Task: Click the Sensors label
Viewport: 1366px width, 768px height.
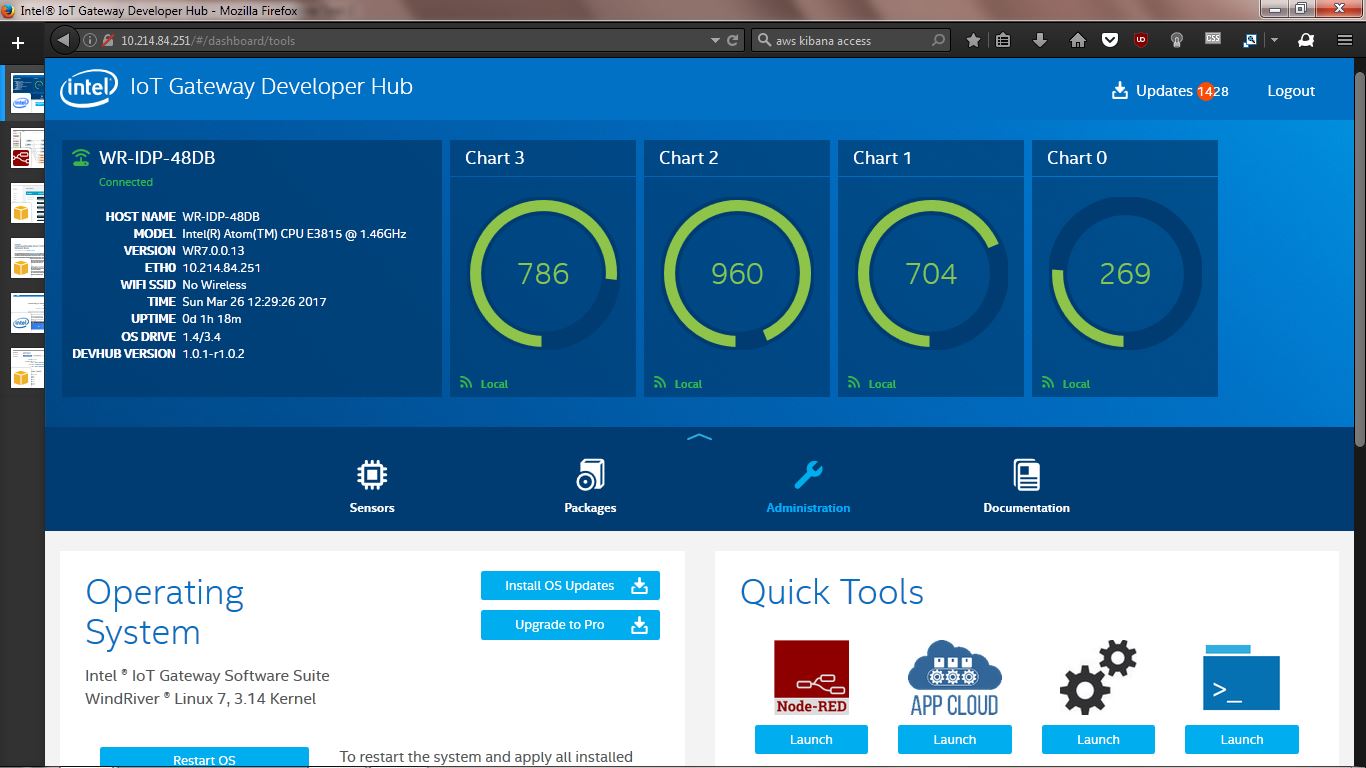Action: click(372, 508)
